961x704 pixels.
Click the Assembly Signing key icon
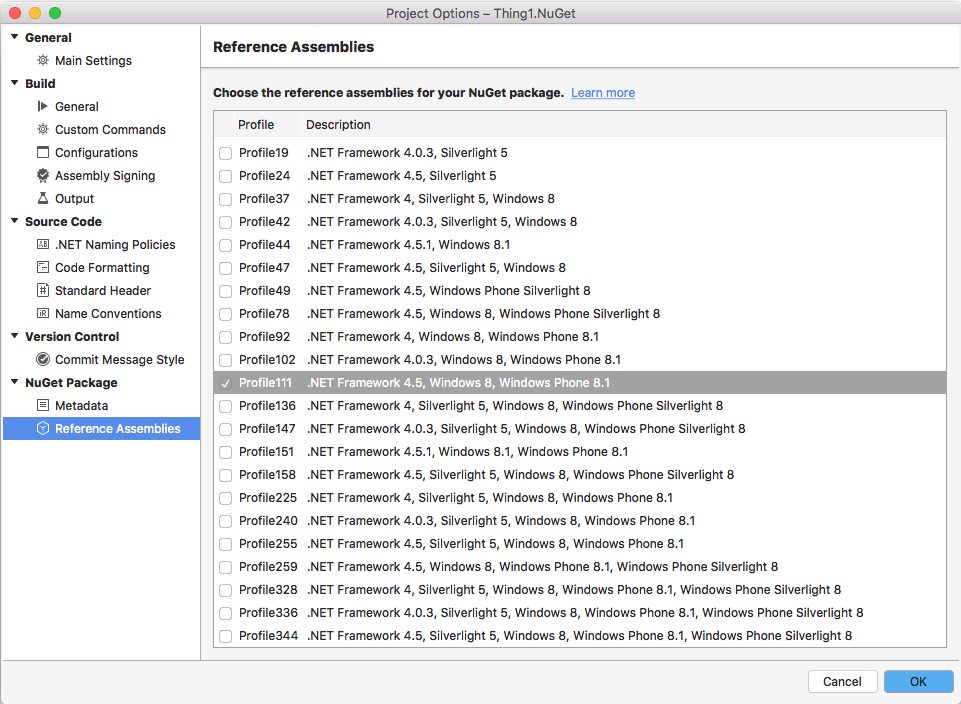click(42, 175)
